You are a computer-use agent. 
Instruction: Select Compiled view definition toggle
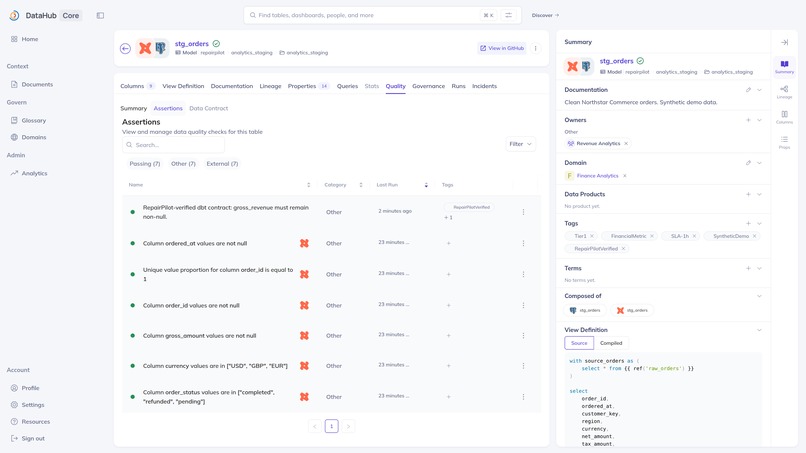click(611, 343)
